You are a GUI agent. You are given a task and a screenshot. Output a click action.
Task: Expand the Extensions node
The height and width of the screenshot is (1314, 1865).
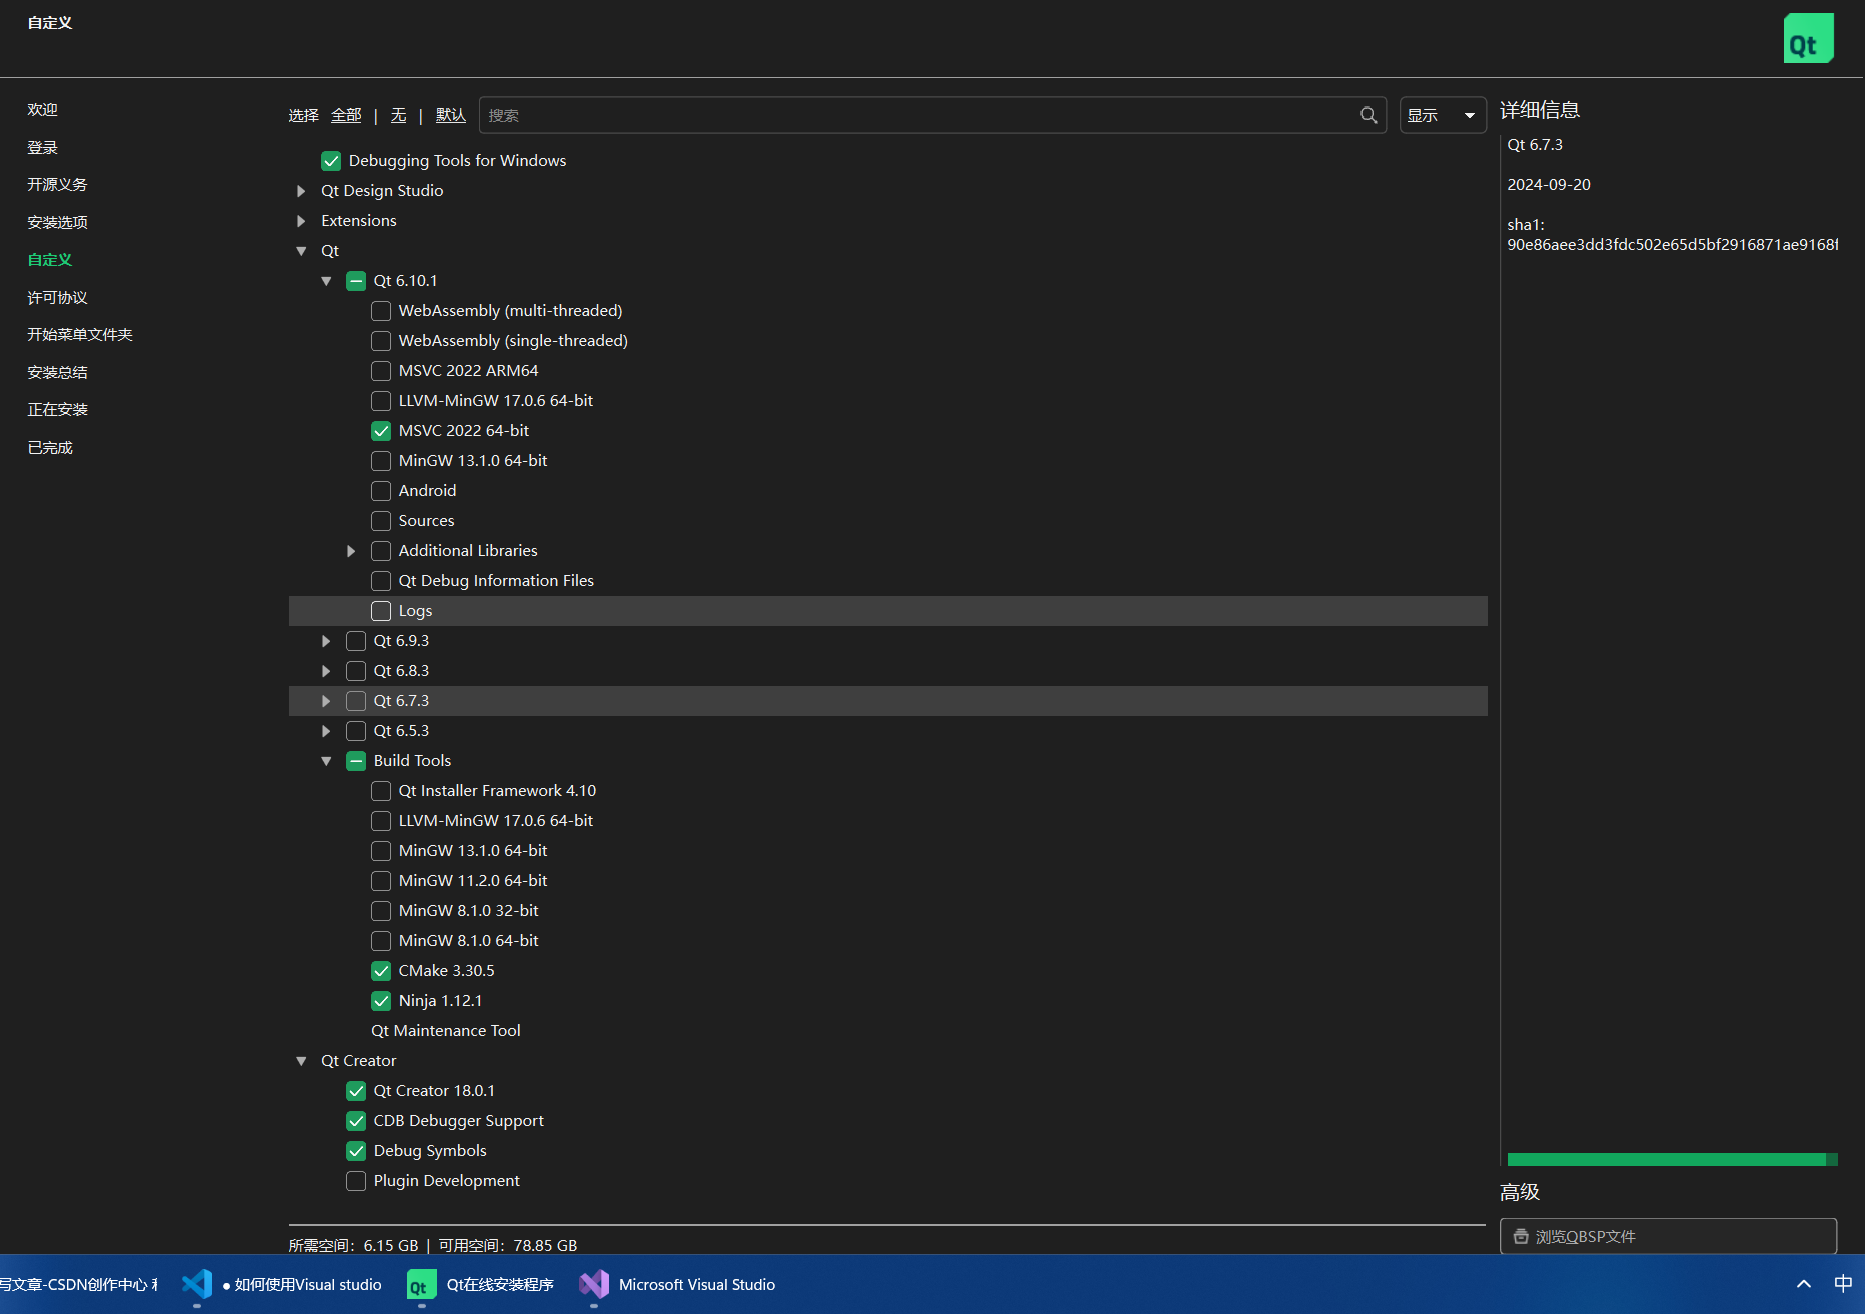pos(301,221)
